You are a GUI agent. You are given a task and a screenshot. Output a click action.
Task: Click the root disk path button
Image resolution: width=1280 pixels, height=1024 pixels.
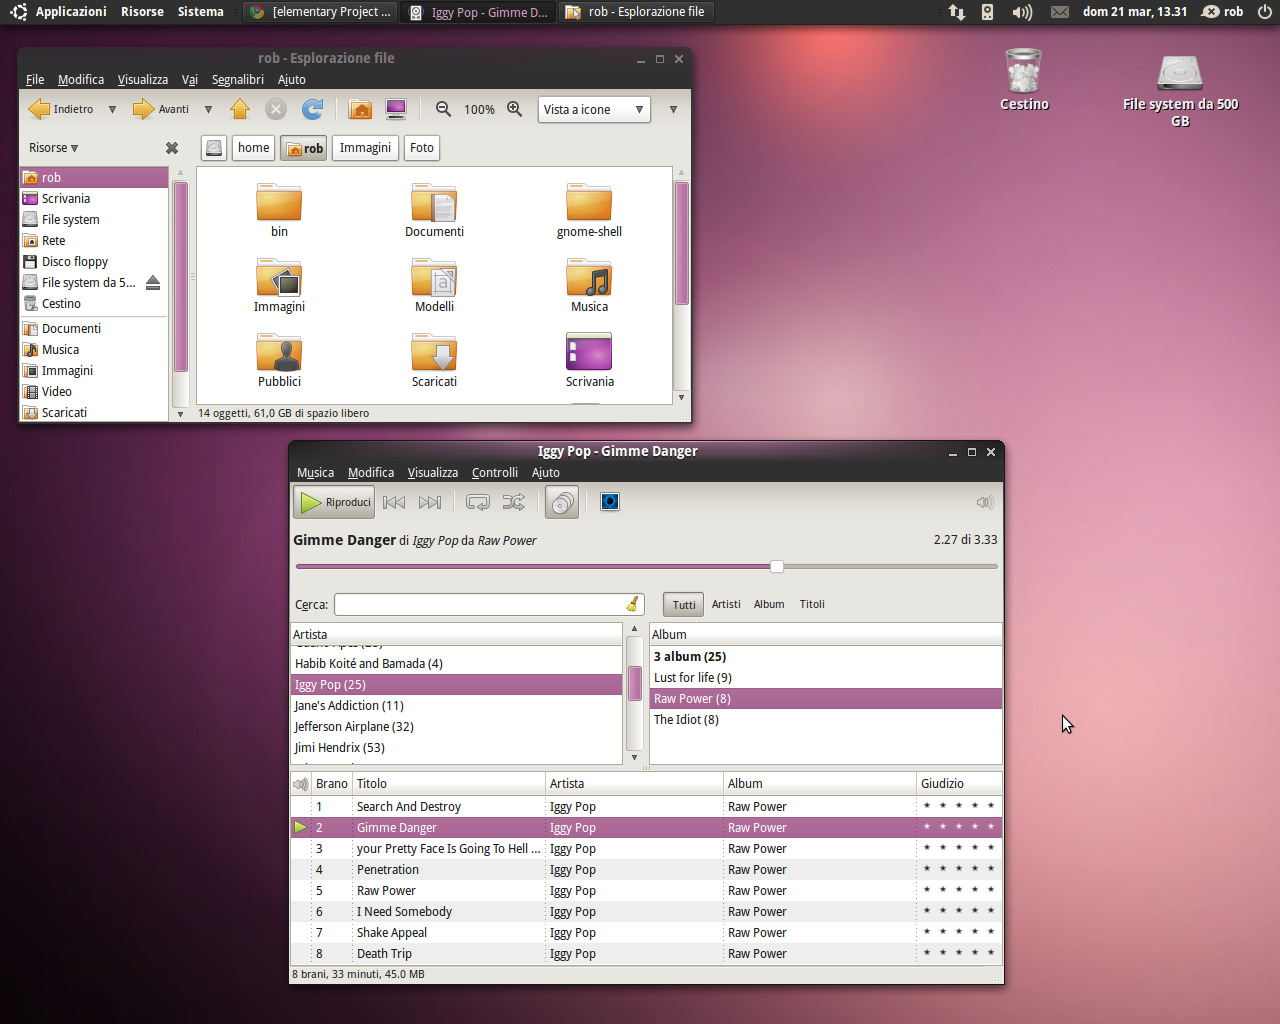pyautogui.click(x=214, y=148)
